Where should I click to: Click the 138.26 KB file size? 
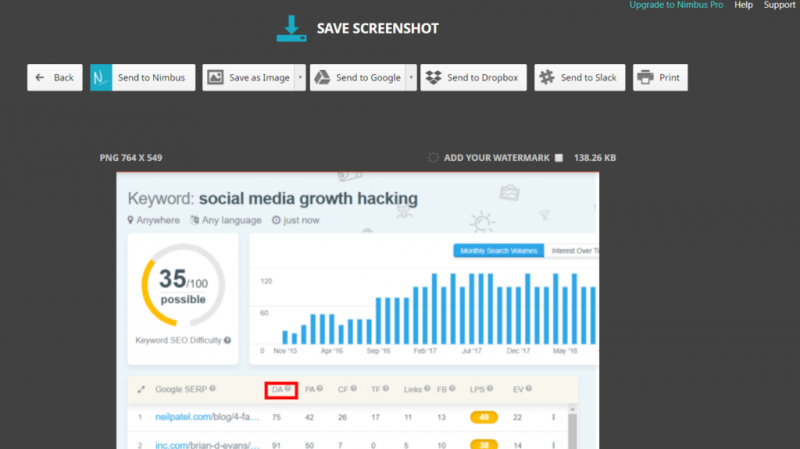click(x=595, y=158)
